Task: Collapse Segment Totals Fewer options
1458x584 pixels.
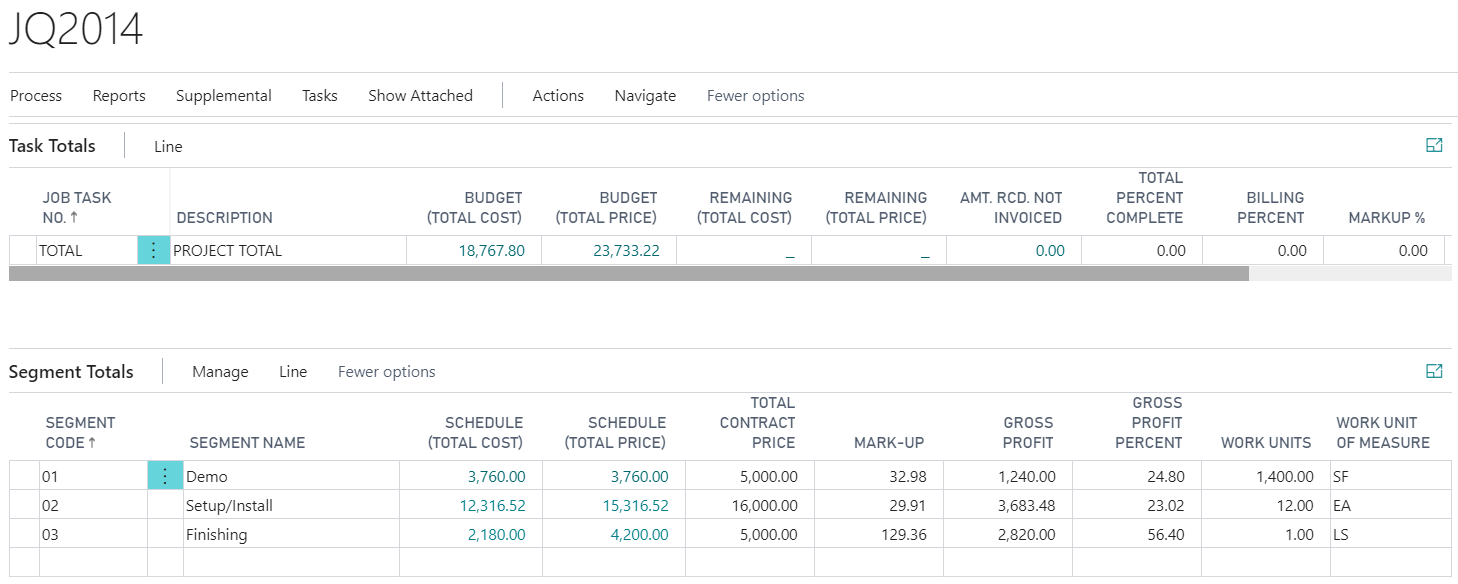Action: point(386,371)
